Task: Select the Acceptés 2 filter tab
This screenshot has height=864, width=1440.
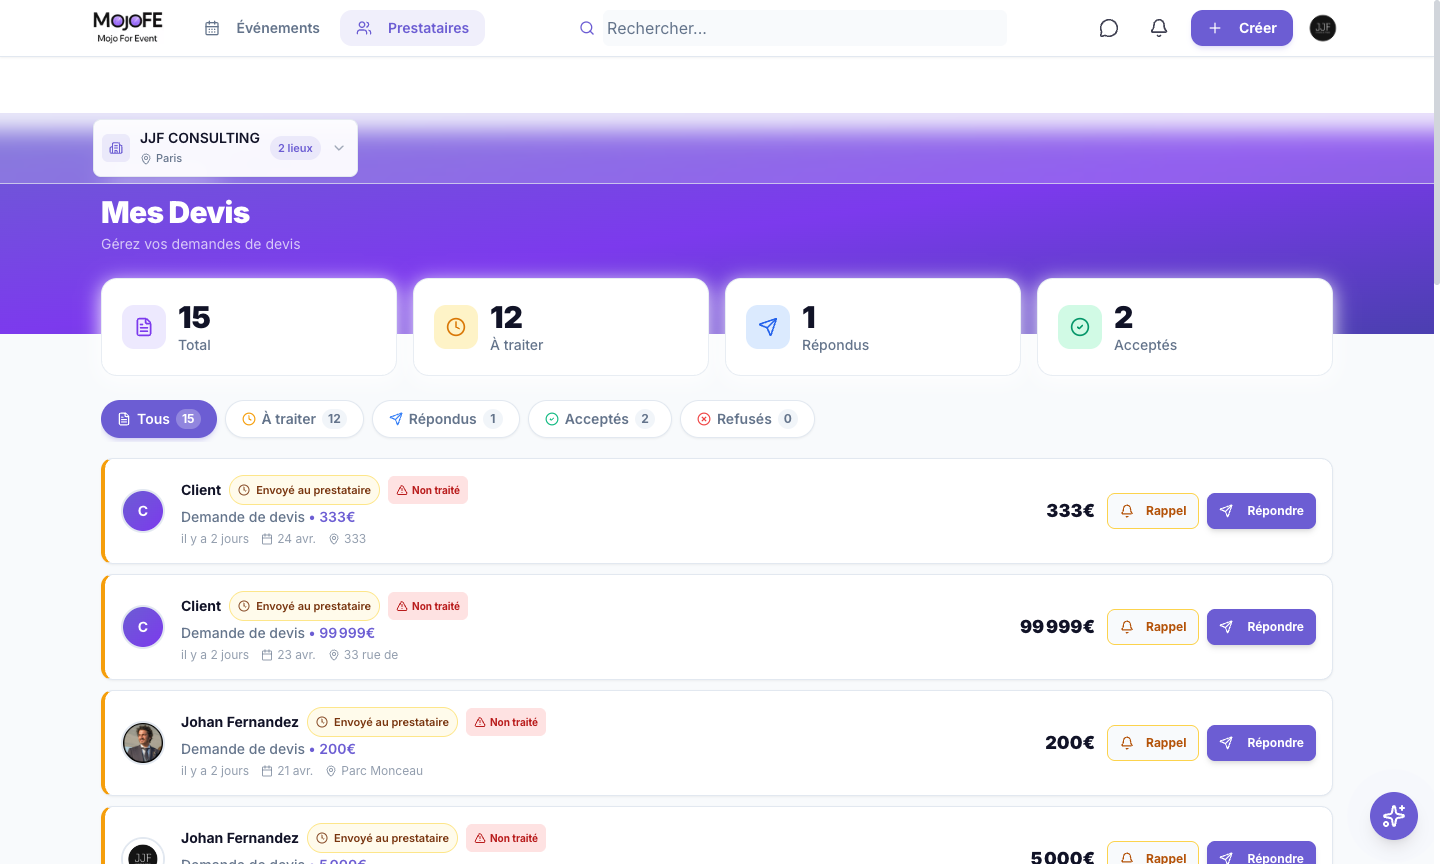Action: (x=600, y=419)
